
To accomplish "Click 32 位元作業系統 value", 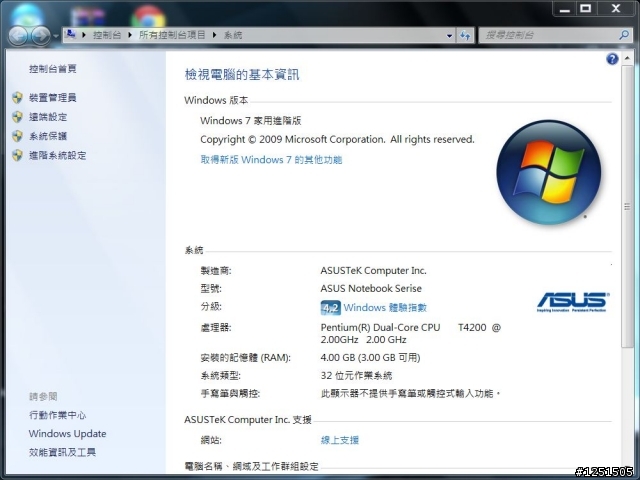I will (x=356, y=376).
